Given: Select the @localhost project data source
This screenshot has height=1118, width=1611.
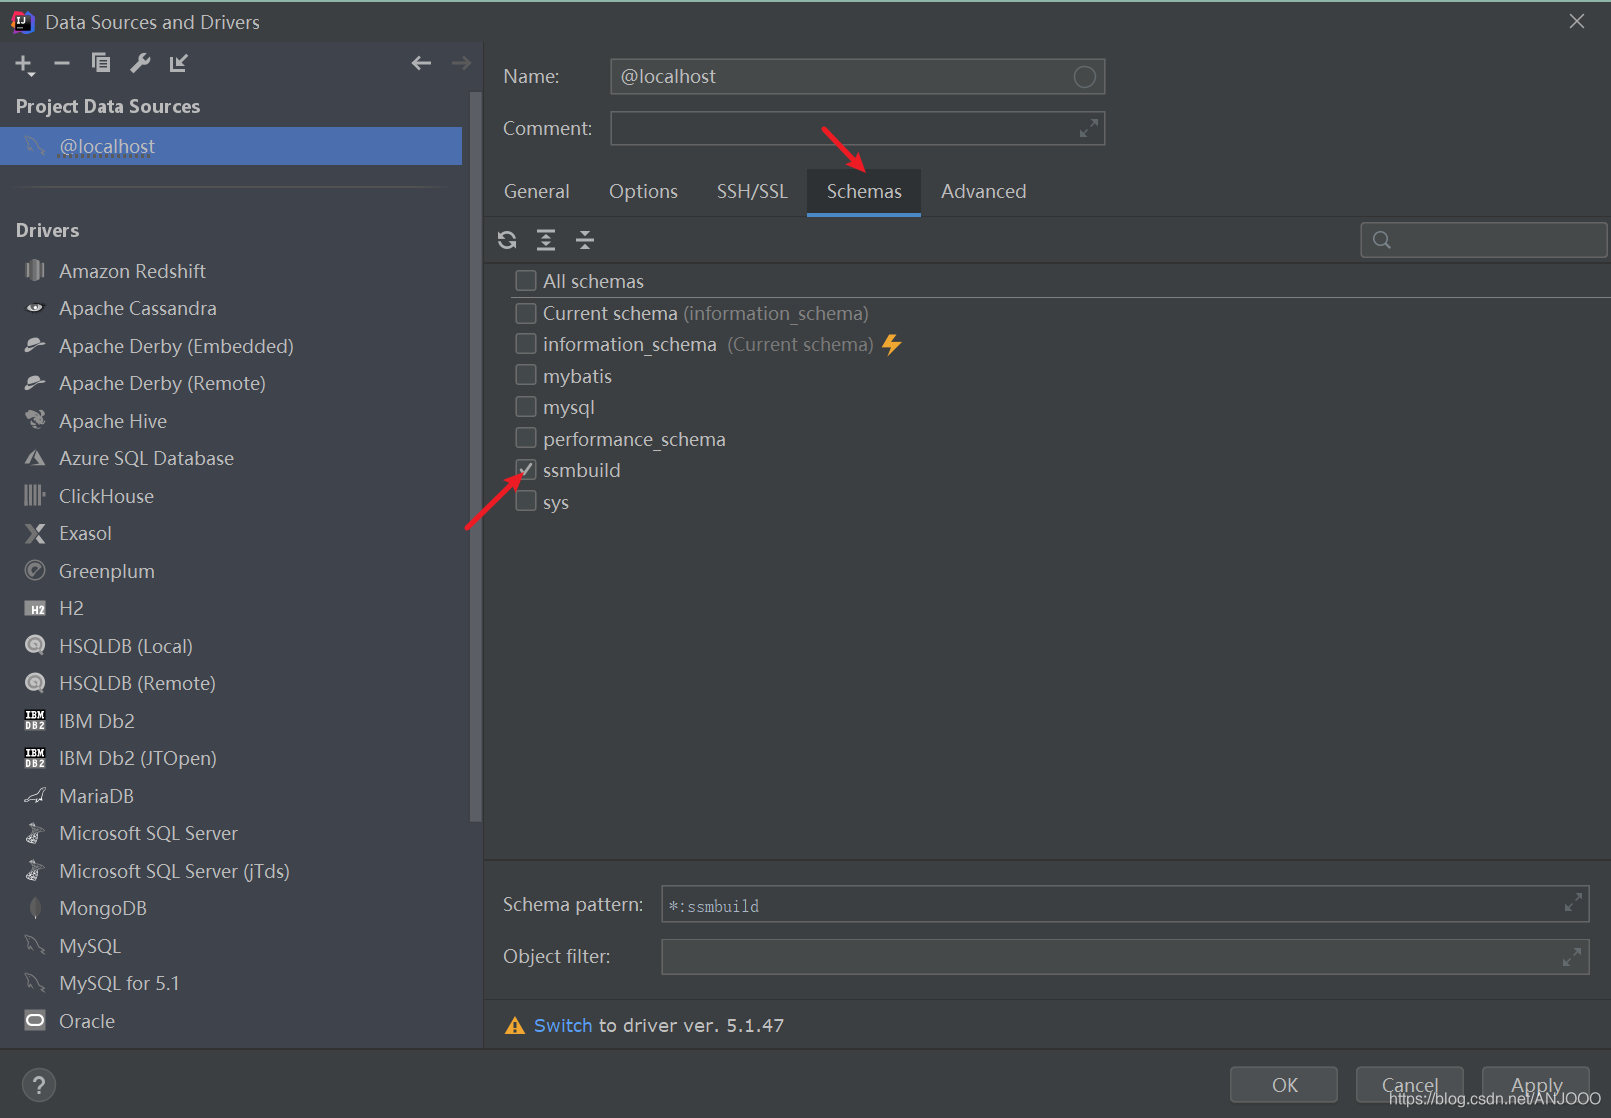Looking at the screenshot, I should point(231,146).
